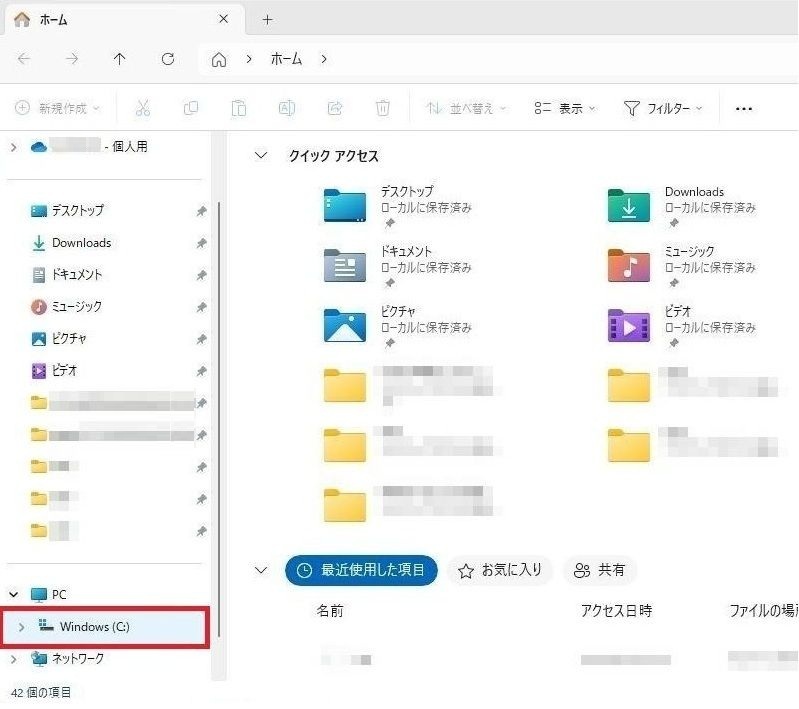The height and width of the screenshot is (709, 799).
Task: Click the cut scissors icon in toolbar
Action: [142, 108]
